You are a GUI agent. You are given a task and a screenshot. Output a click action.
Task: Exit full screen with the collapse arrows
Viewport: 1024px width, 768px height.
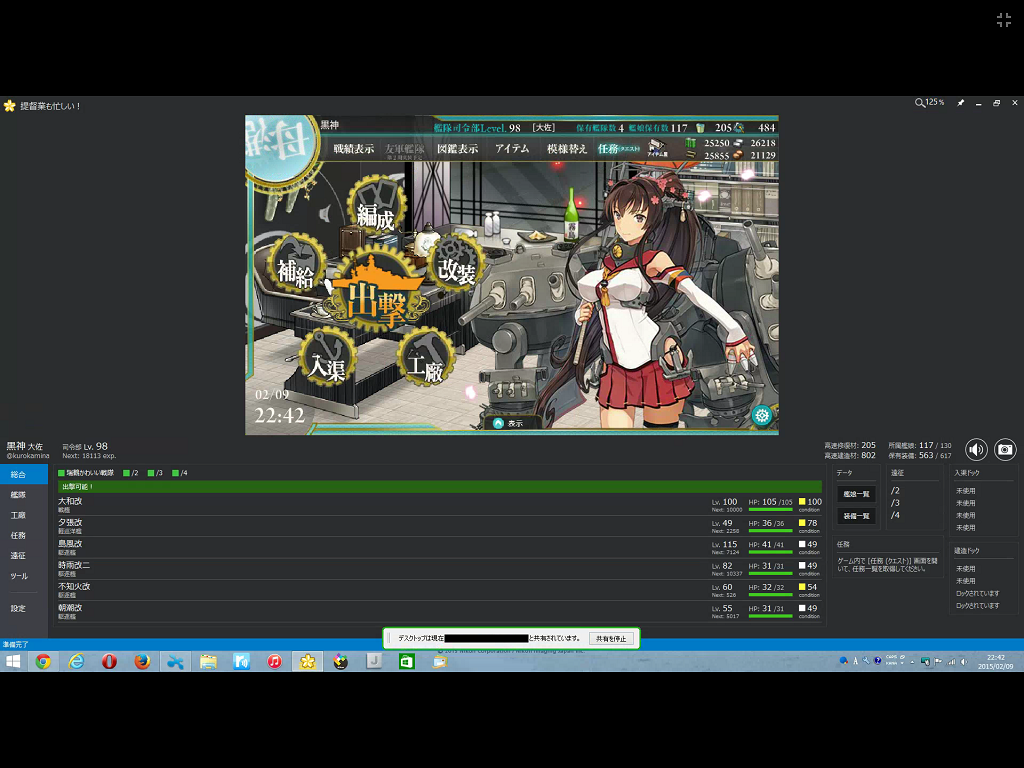(x=1004, y=20)
